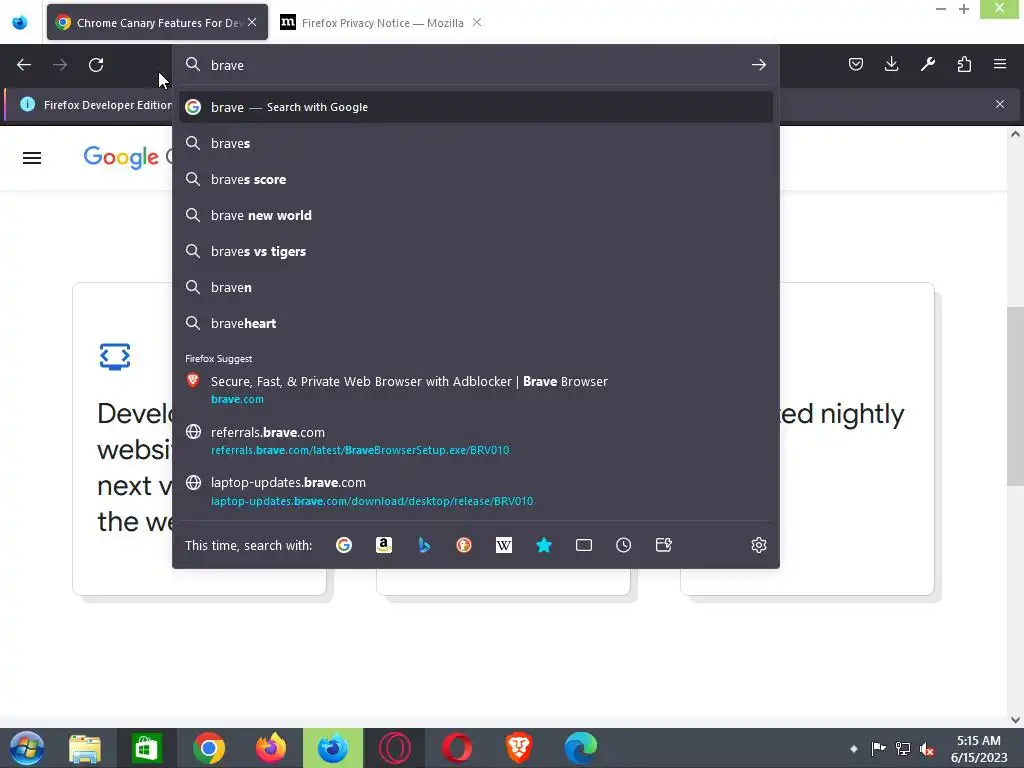Select 'brave — Search with Google' suggestion
The image size is (1024, 768).
(x=476, y=107)
